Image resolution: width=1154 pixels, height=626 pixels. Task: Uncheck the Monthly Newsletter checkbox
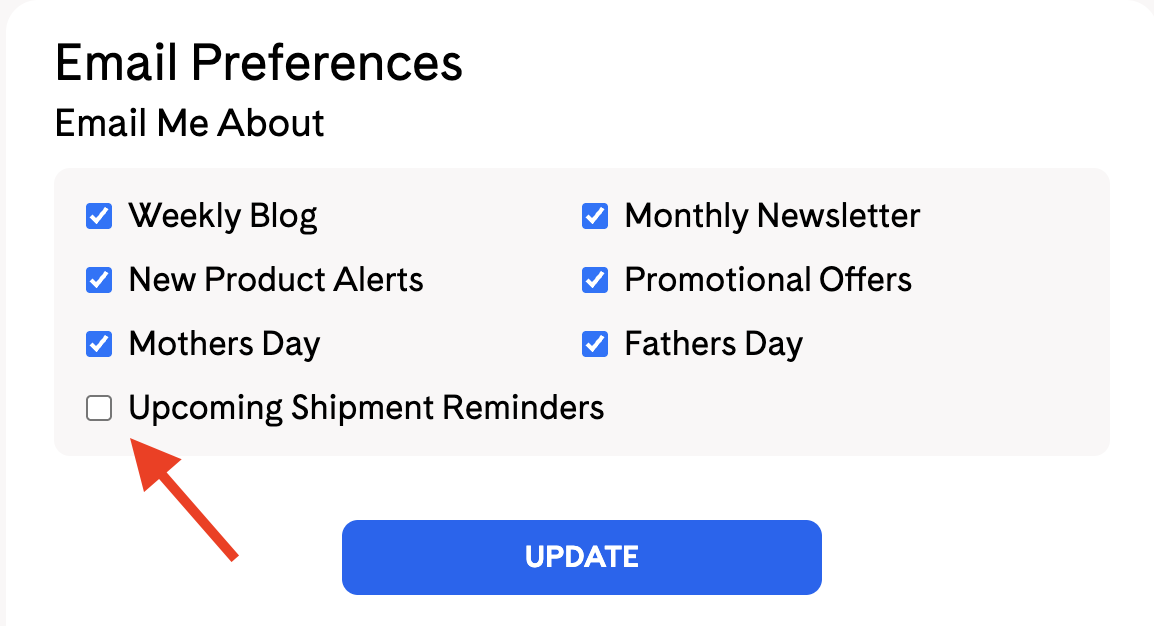click(595, 216)
